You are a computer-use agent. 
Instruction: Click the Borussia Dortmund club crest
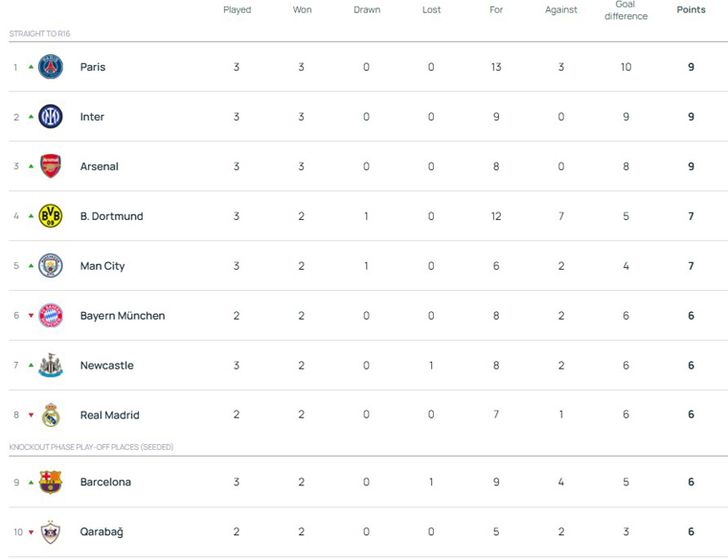pyautogui.click(x=50, y=216)
